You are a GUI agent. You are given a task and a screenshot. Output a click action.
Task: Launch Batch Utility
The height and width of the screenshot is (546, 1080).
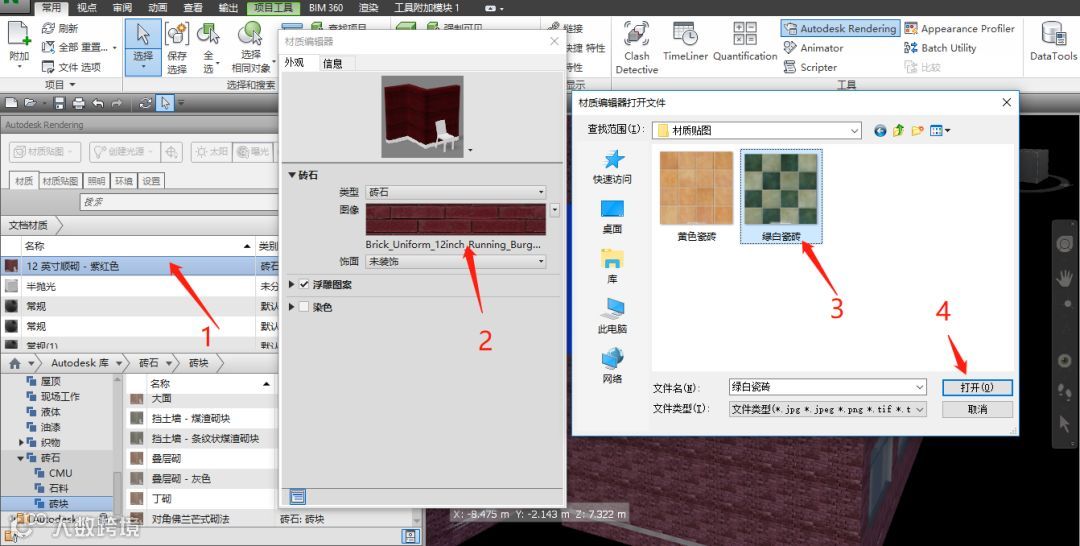point(940,48)
